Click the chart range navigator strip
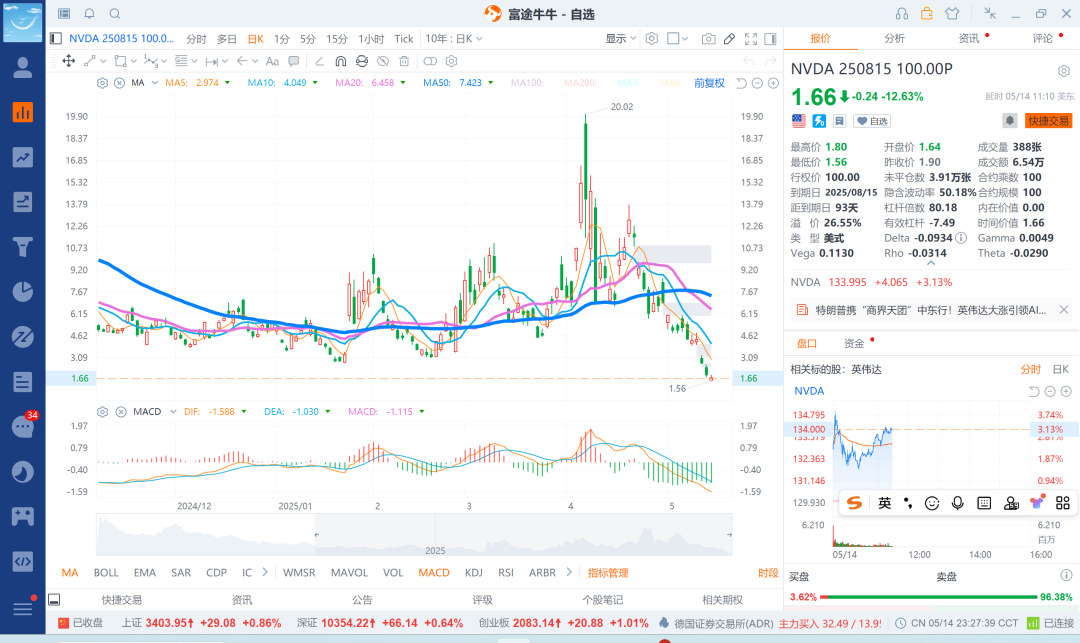This screenshot has height=643, width=1080. tap(414, 535)
